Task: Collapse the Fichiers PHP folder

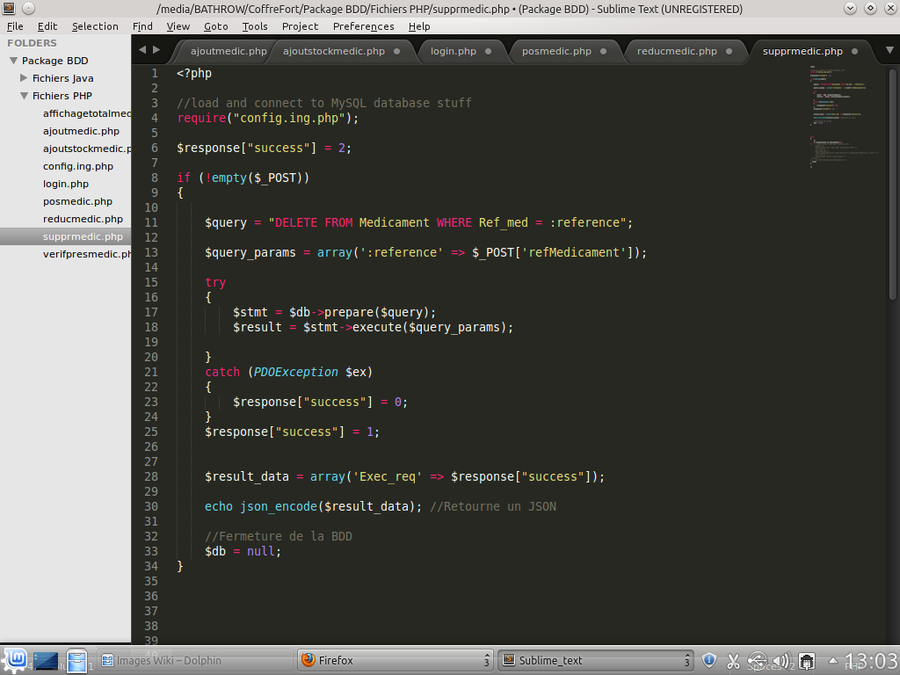Action: coord(24,96)
